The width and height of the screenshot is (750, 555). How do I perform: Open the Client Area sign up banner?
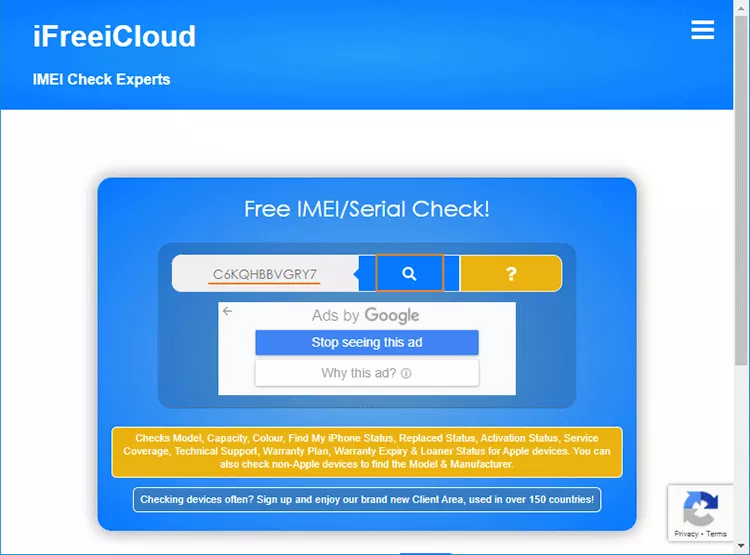[367, 500]
